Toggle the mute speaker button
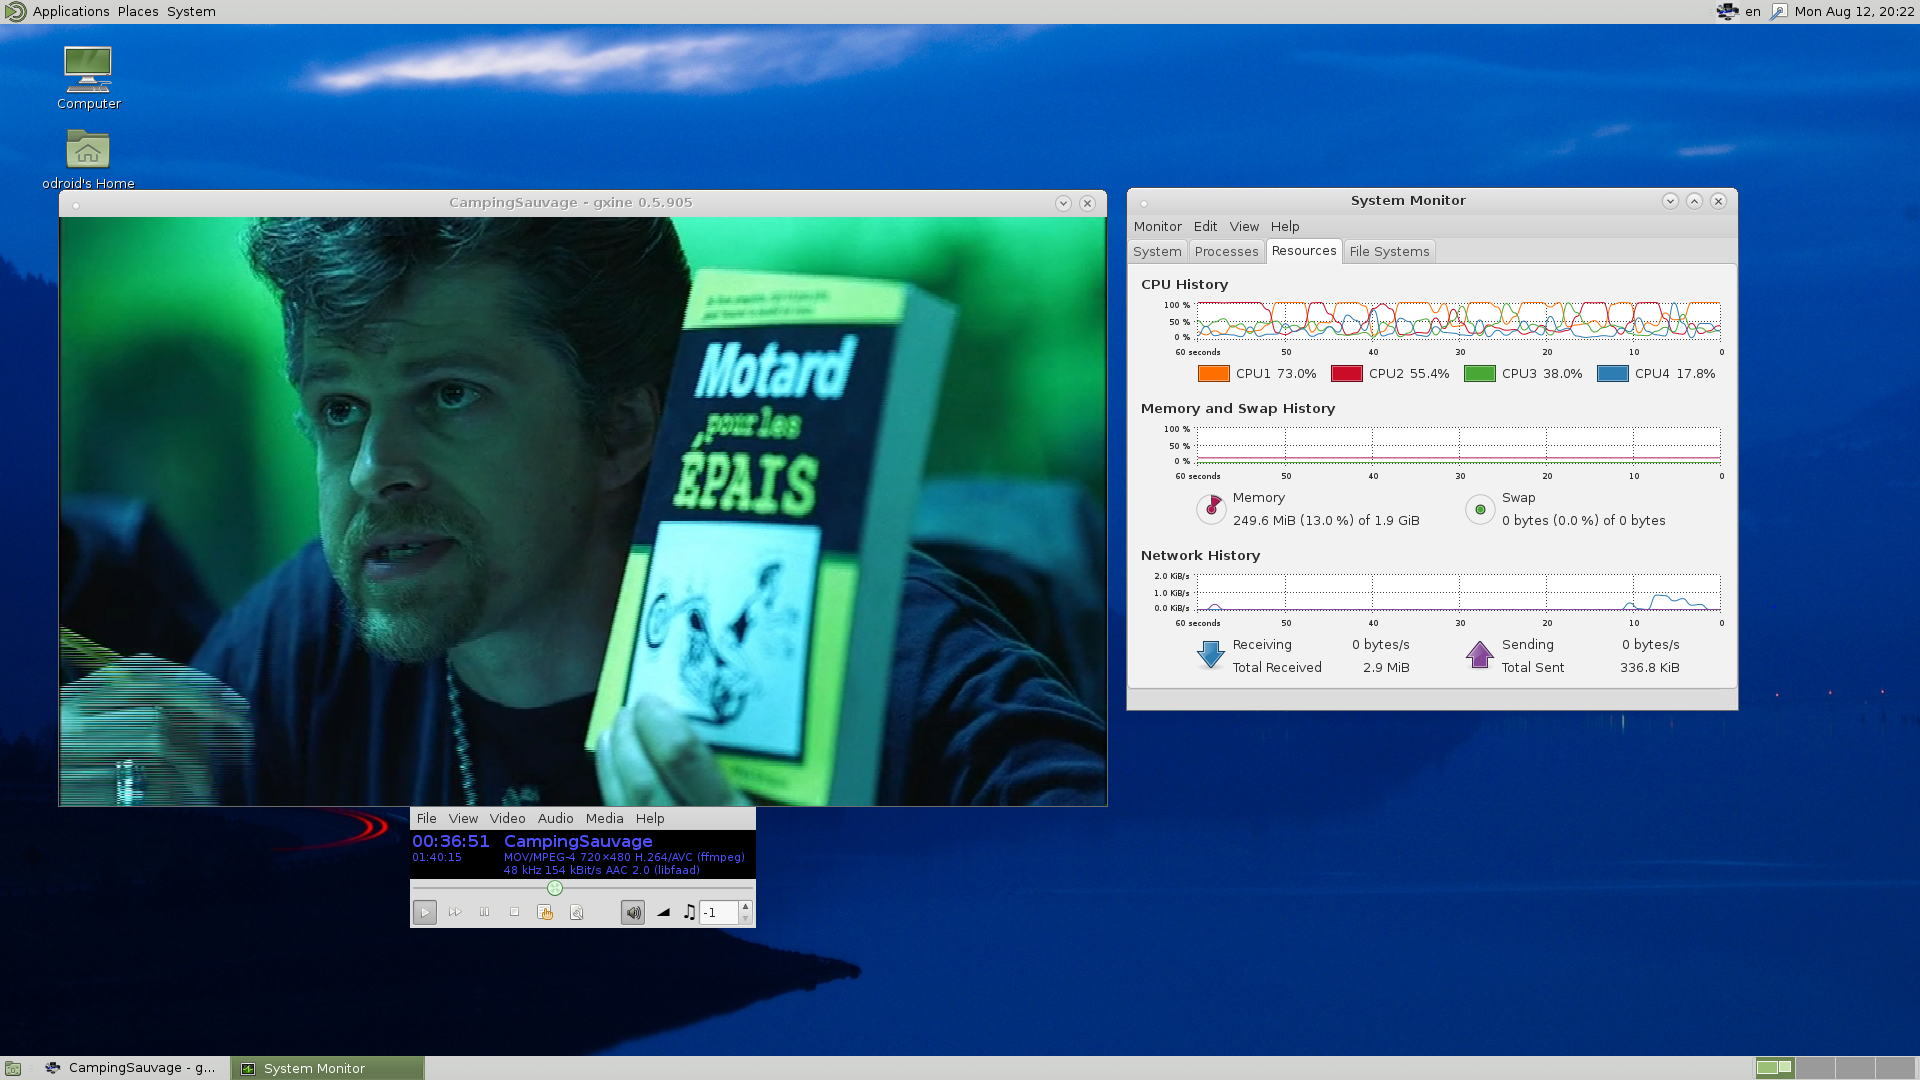Viewport: 1920px width, 1080px height. [633, 912]
